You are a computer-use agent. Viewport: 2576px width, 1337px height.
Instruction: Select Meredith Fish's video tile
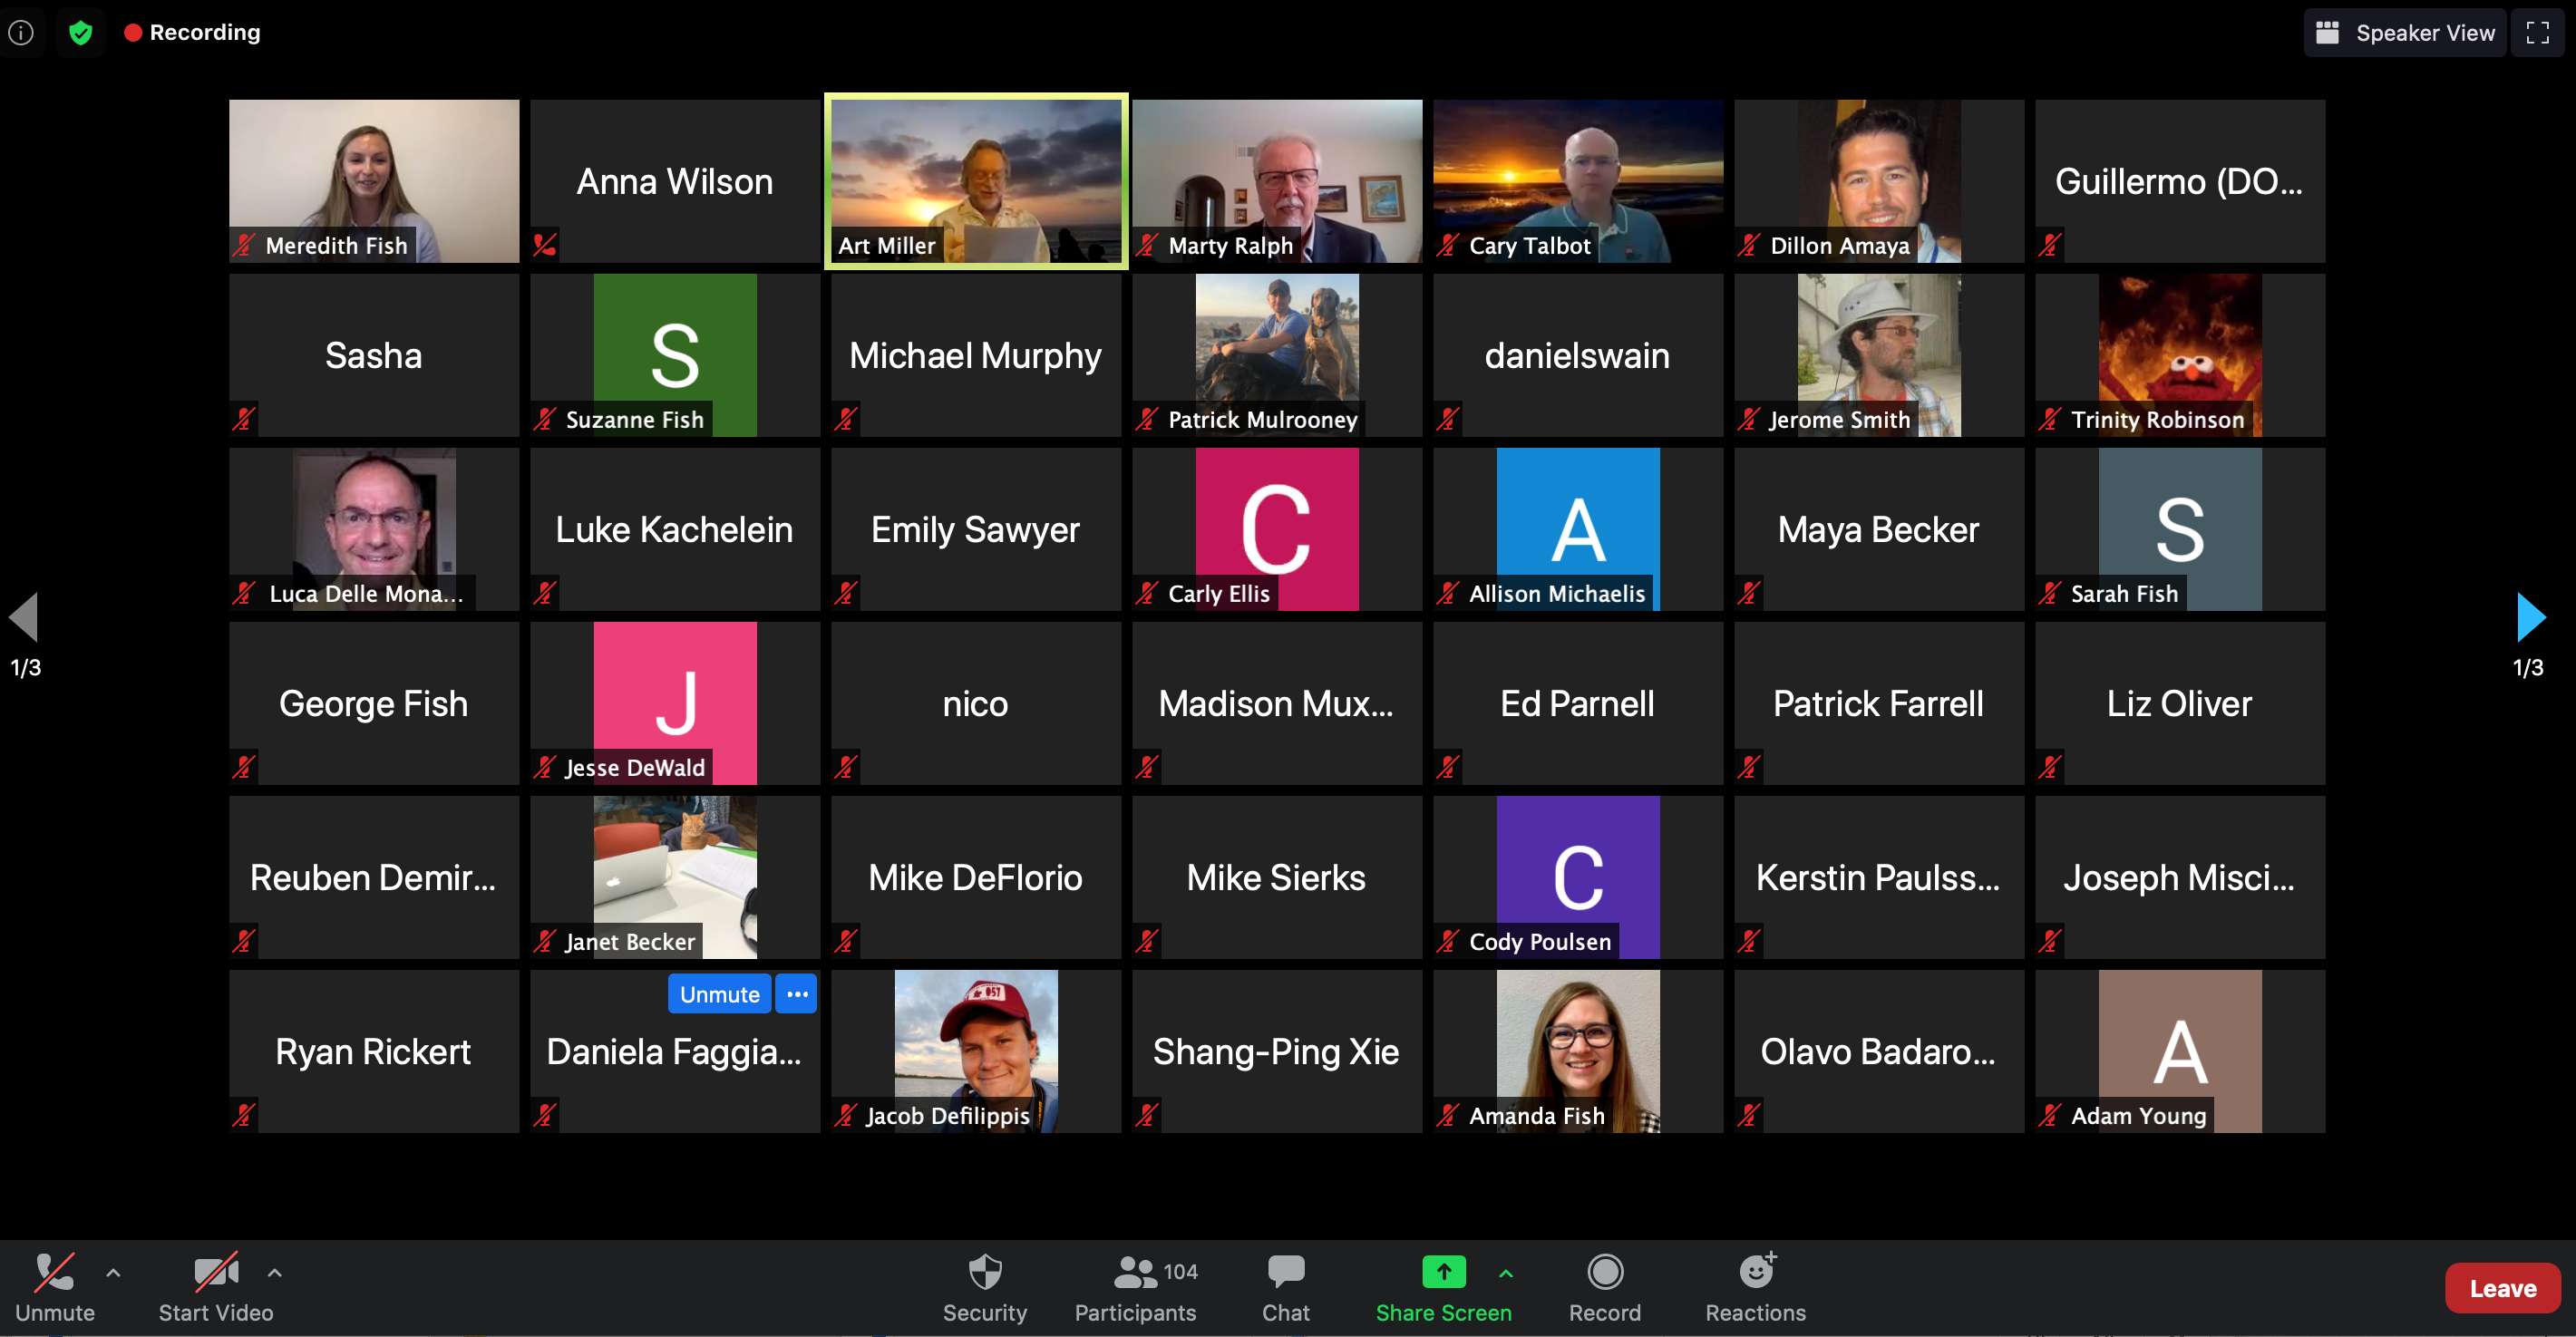point(374,181)
